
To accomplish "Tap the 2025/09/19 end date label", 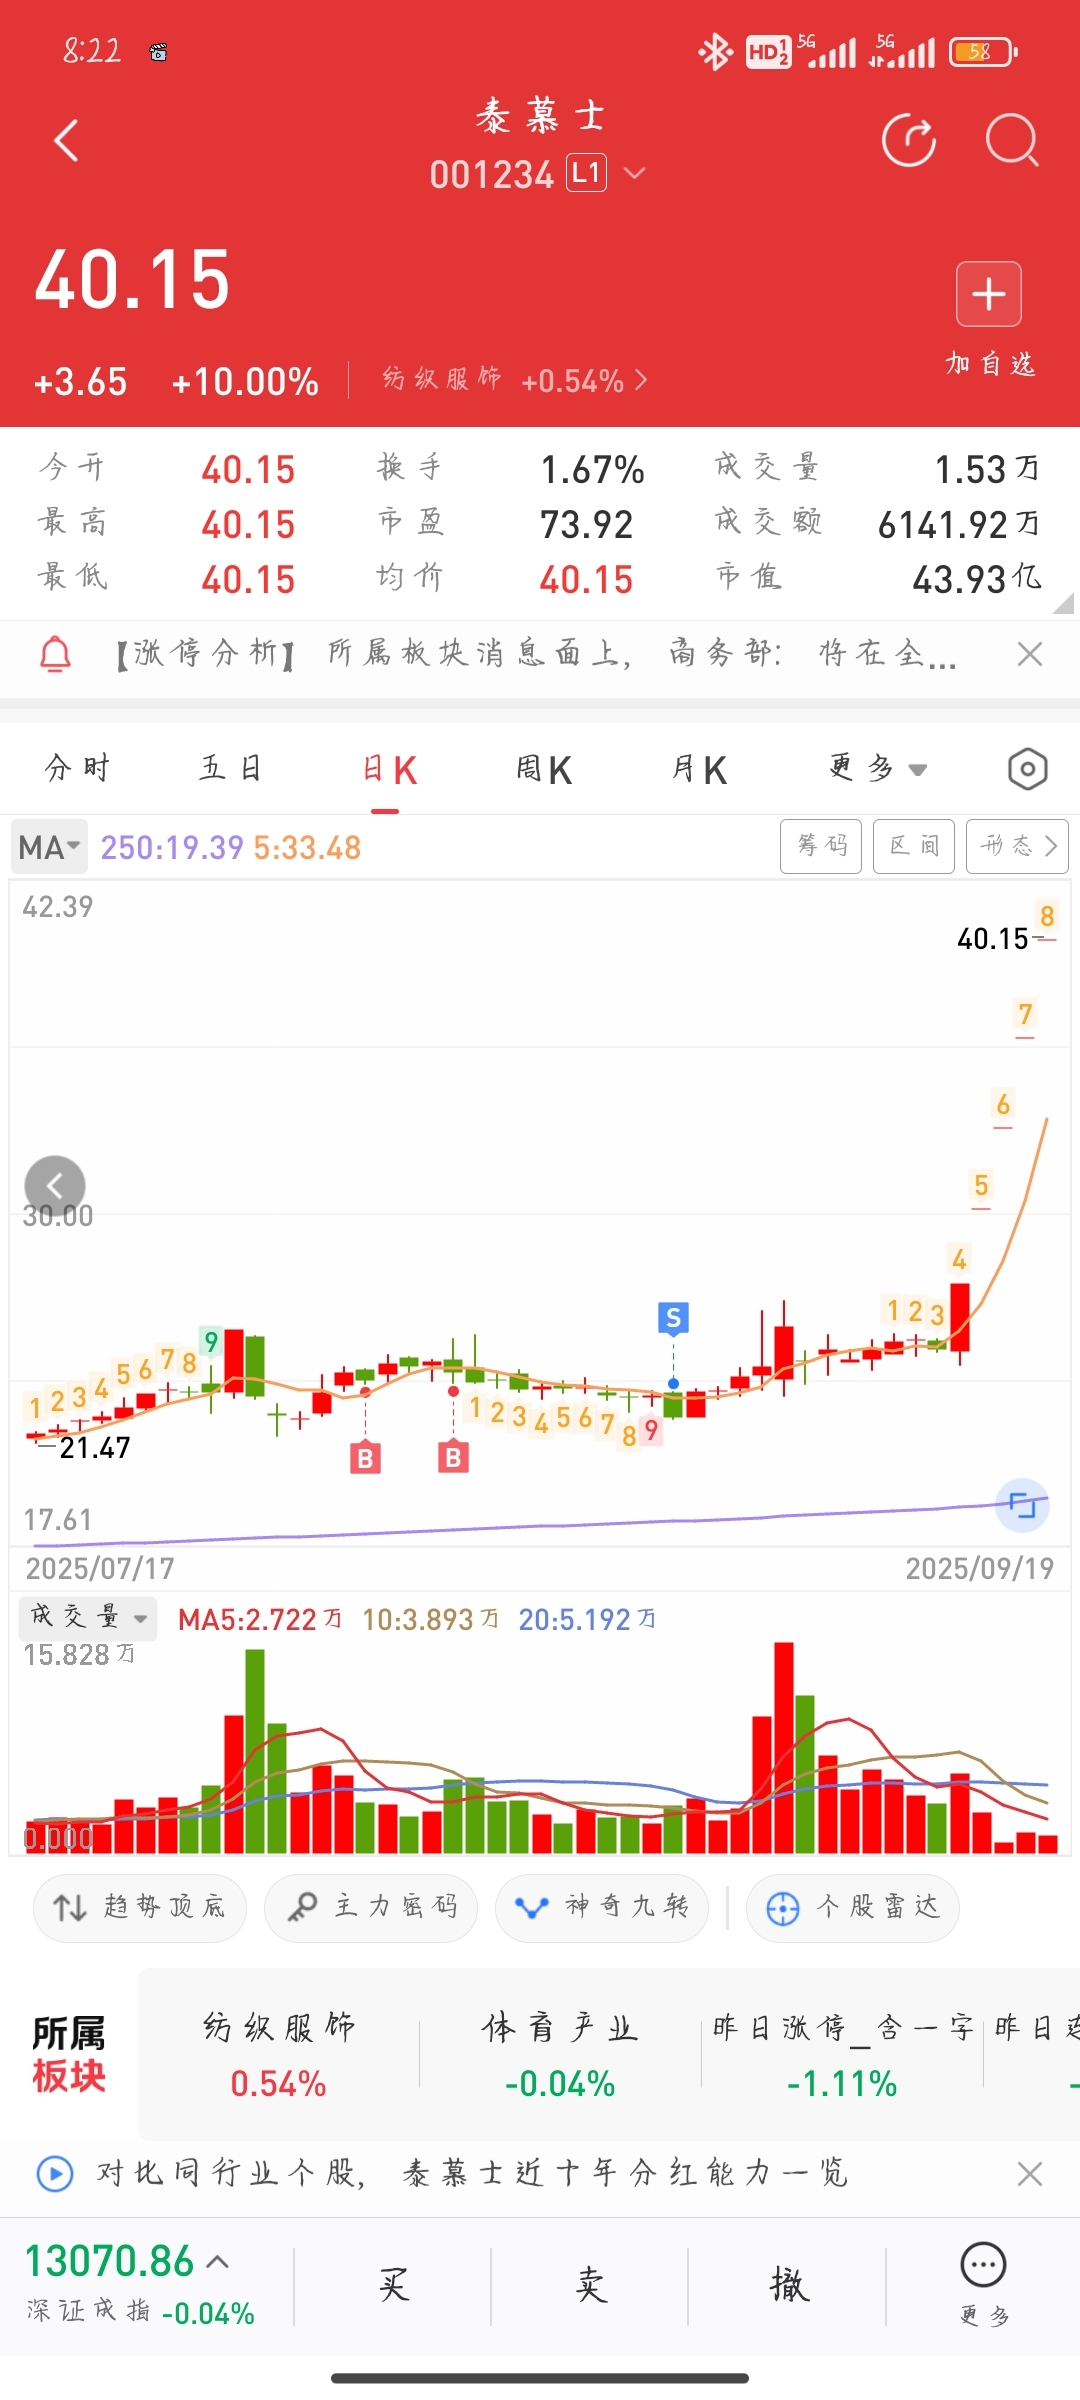I will (x=979, y=1568).
